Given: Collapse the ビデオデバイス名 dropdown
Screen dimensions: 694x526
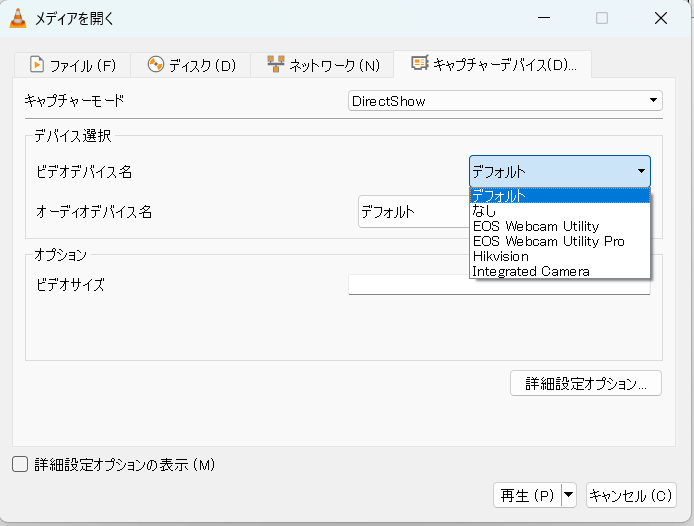Looking at the screenshot, I should tap(559, 171).
